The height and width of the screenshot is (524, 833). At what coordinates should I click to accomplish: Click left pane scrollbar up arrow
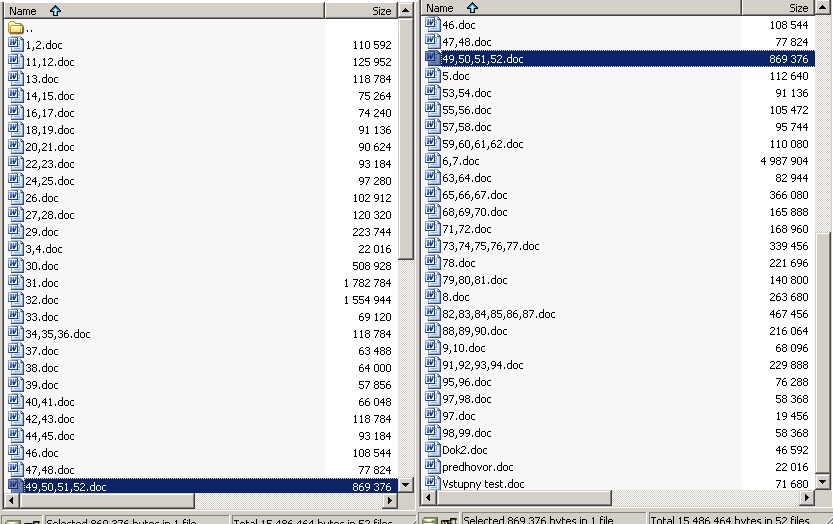tap(406, 11)
